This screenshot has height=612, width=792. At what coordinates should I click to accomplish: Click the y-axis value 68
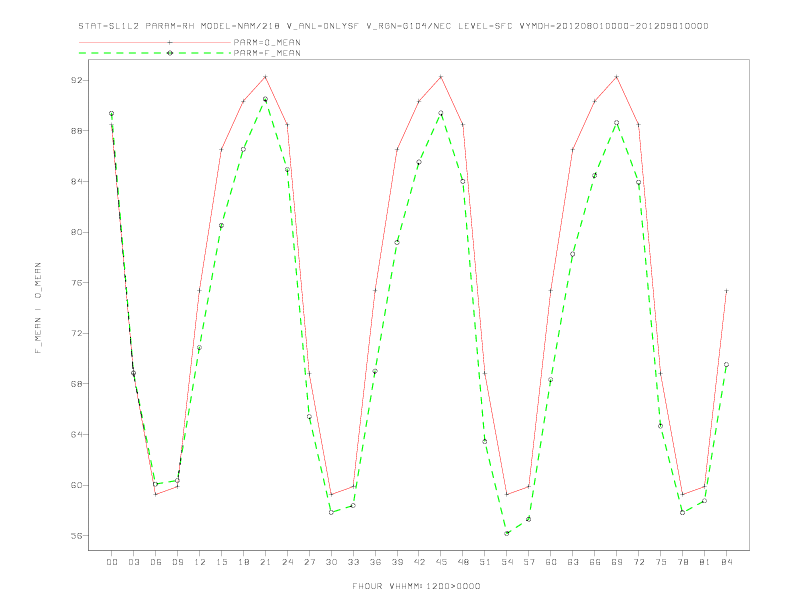[x=76, y=384]
